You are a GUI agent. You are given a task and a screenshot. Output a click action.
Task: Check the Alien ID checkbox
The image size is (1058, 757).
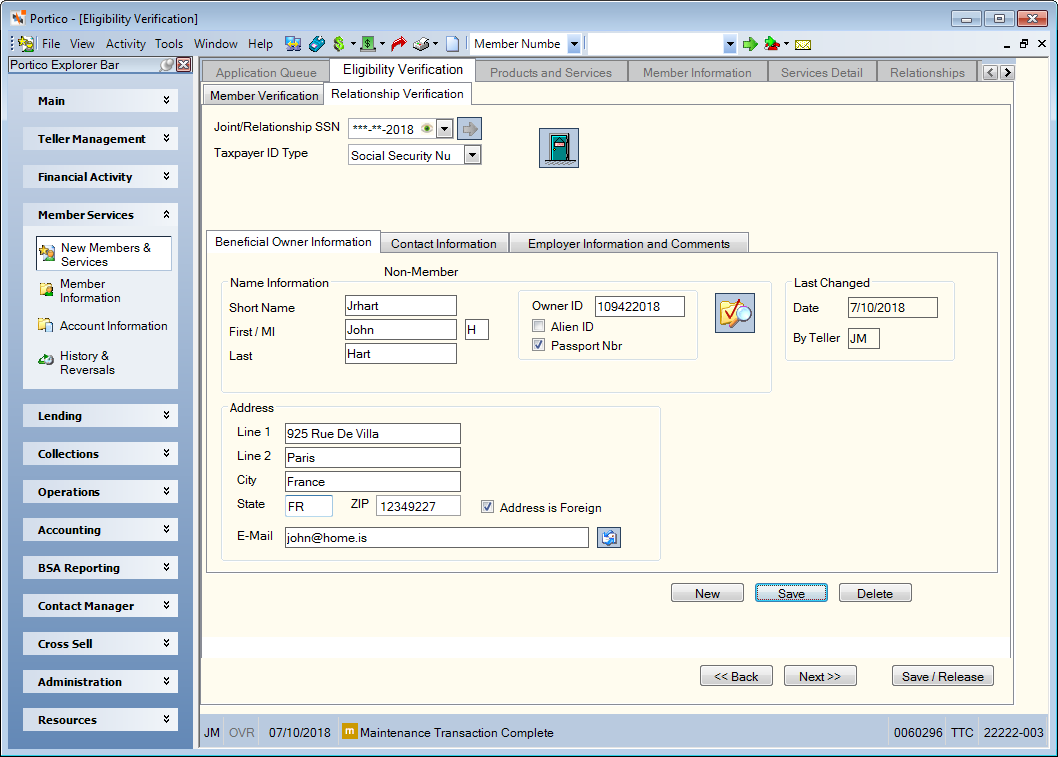tap(538, 327)
